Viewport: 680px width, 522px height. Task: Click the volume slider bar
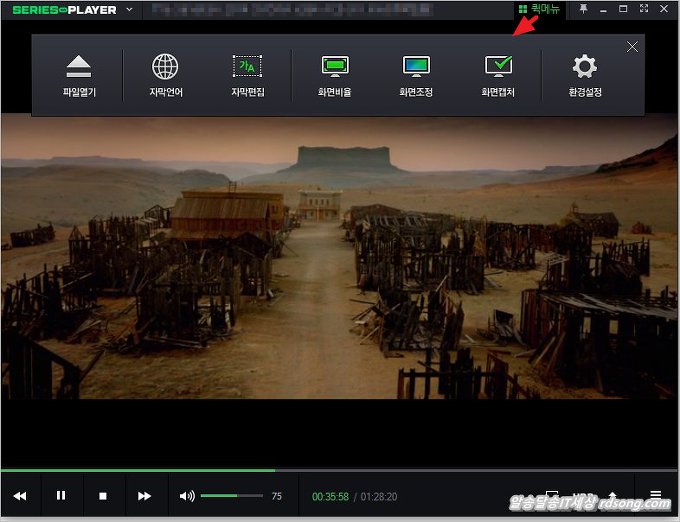231,496
